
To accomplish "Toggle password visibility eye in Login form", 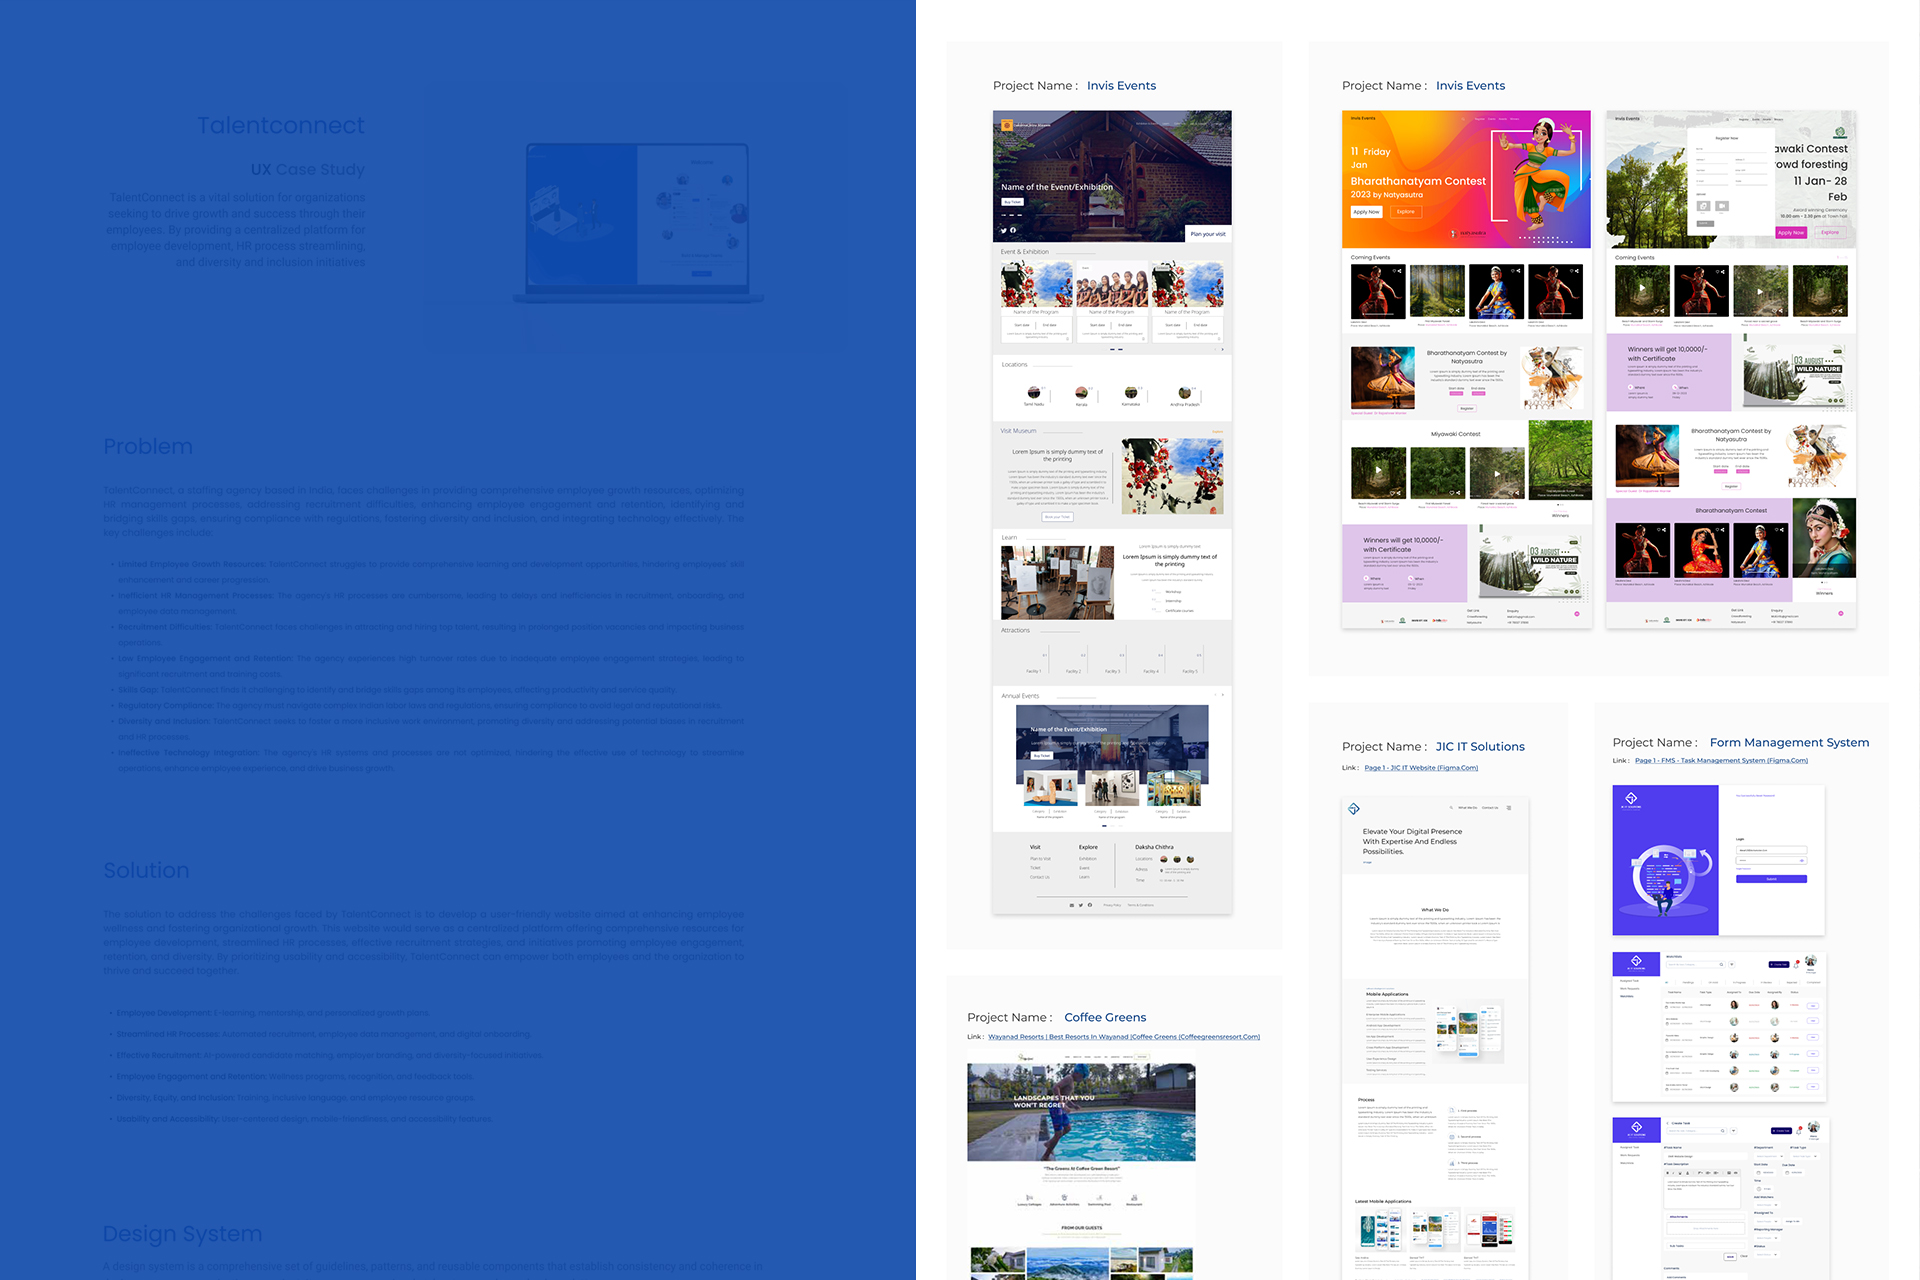I will click(x=1802, y=860).
